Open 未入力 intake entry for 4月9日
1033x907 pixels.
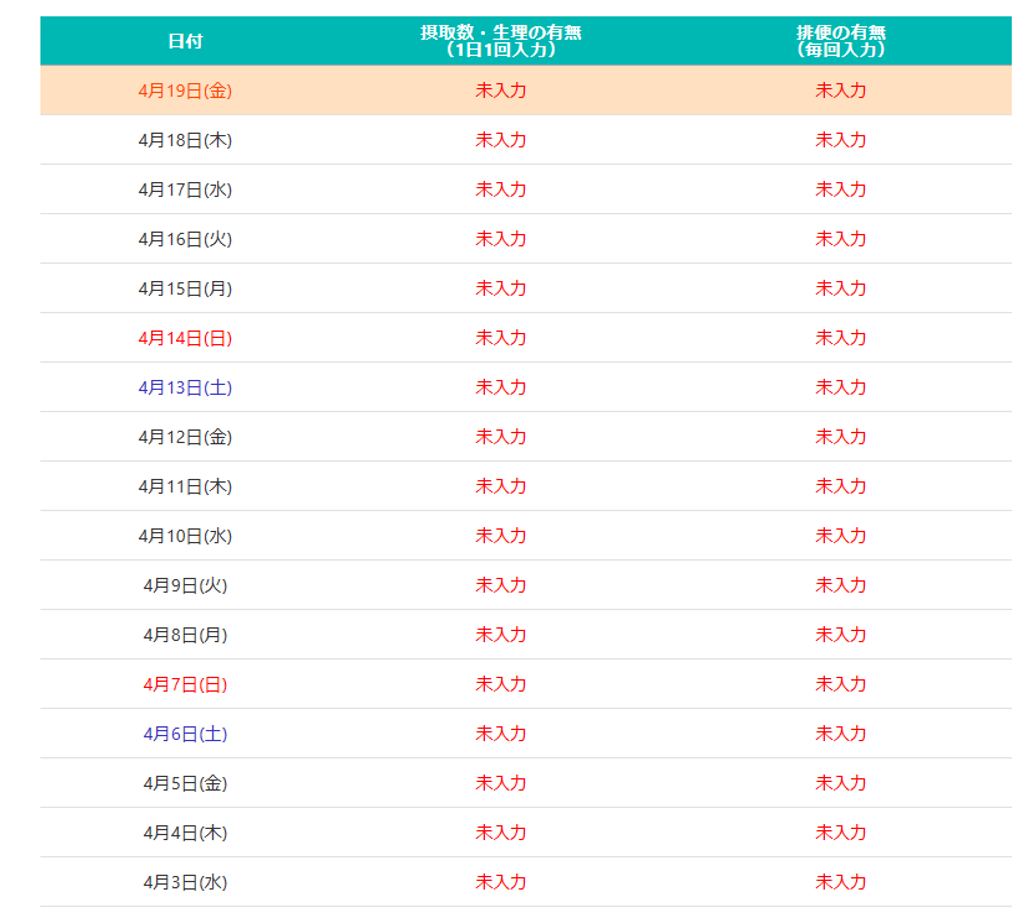tap(501, 585)
